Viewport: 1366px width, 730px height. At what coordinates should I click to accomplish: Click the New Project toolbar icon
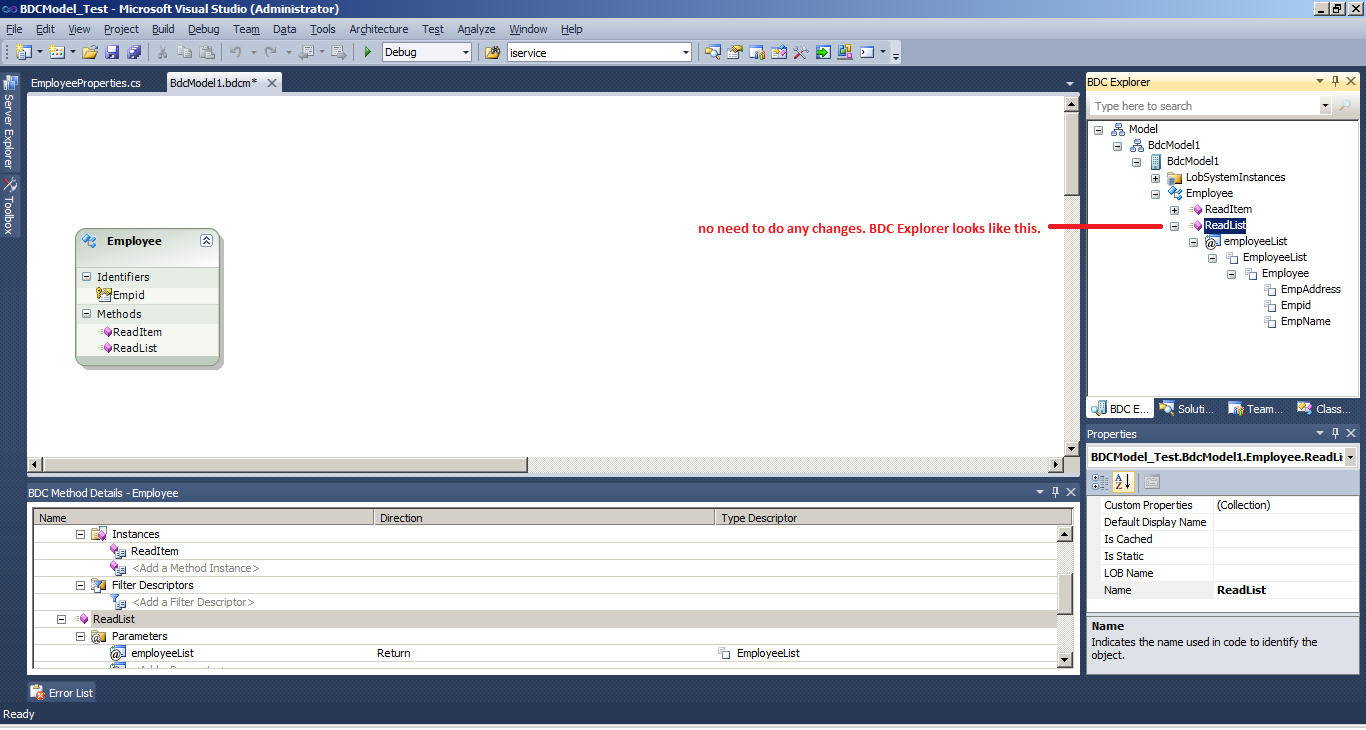(x=23, y=52)
